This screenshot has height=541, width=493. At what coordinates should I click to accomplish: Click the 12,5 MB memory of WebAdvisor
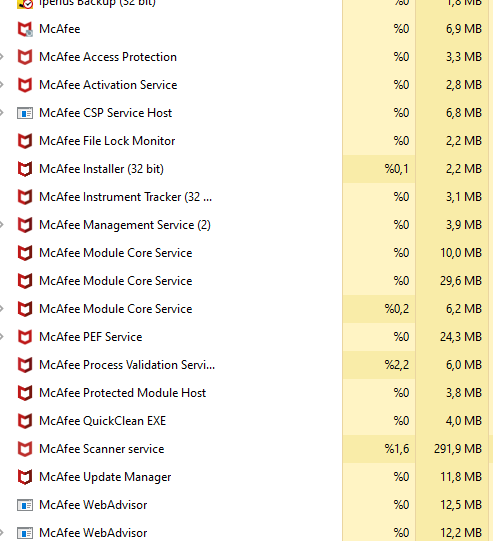coord(461,505)
